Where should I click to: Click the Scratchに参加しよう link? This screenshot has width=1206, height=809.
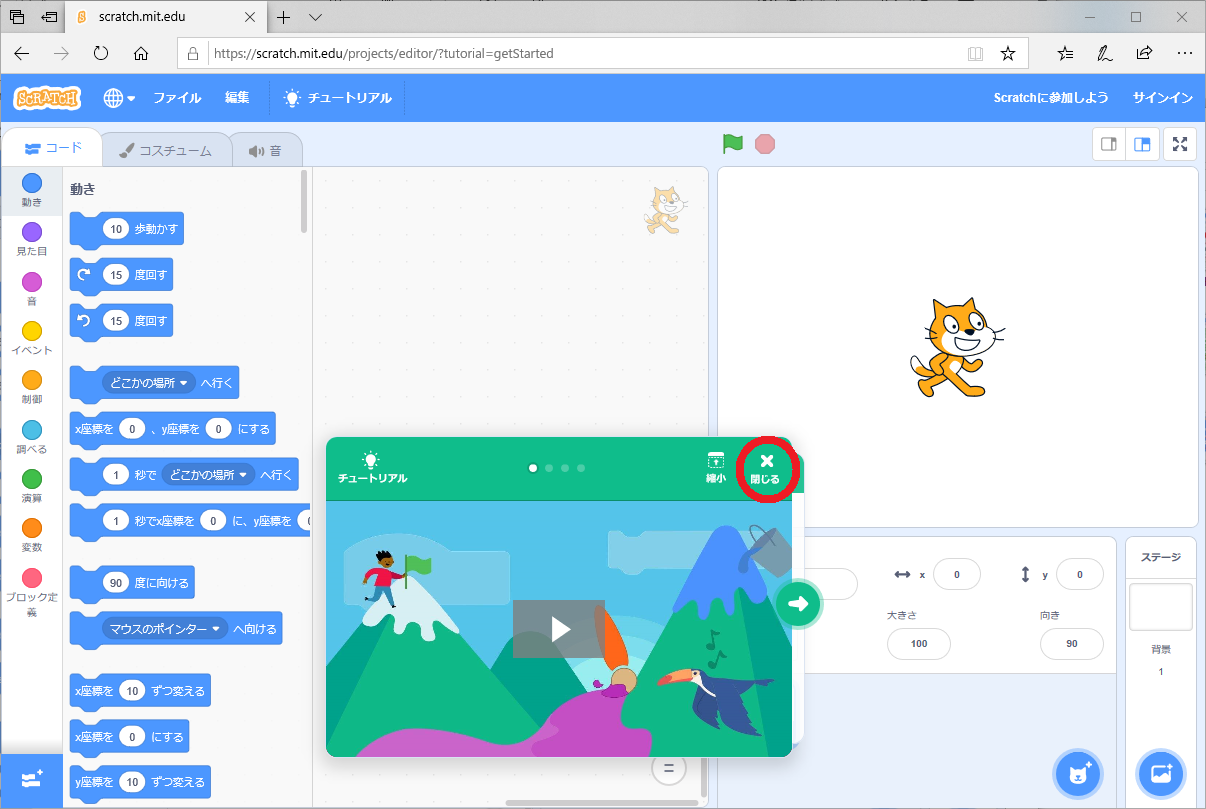point(1050,98)
